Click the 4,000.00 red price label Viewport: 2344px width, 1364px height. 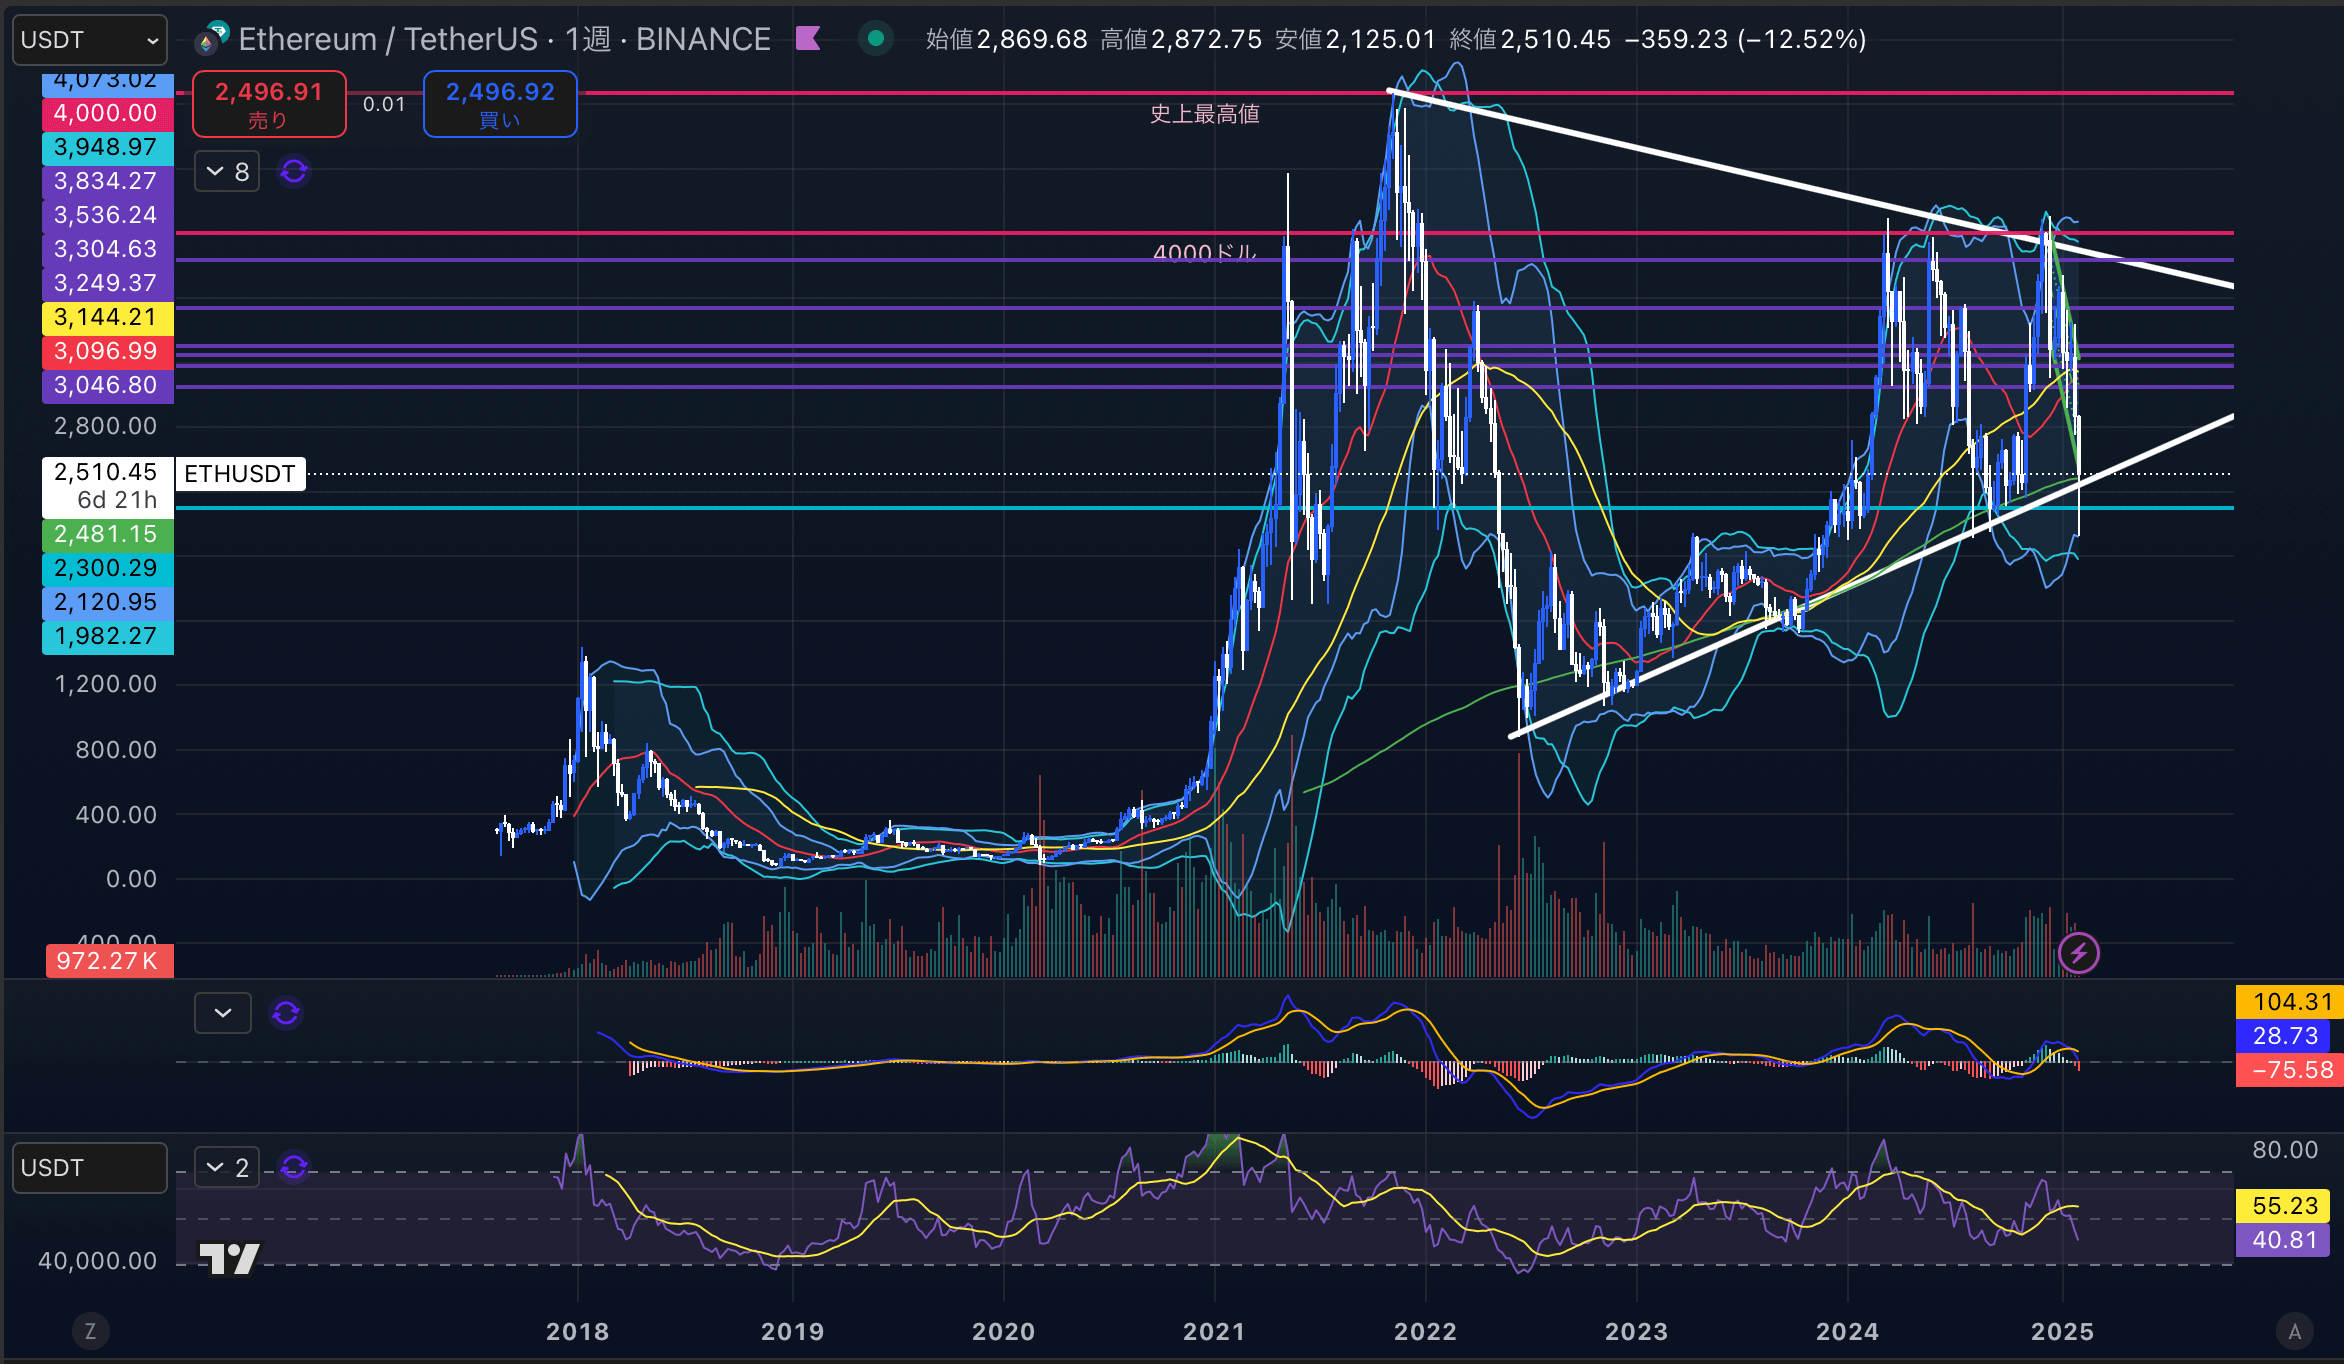pos(107,113)
